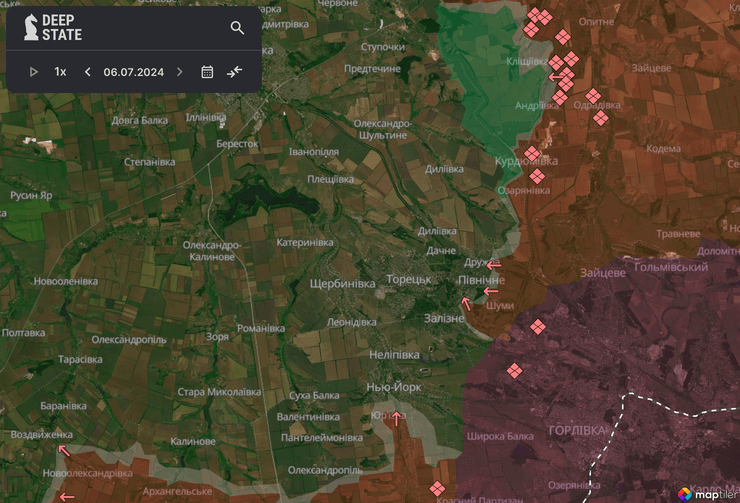Change the 1x playback speed
Screen dimensions: 740x503
(x=60, y=72)
